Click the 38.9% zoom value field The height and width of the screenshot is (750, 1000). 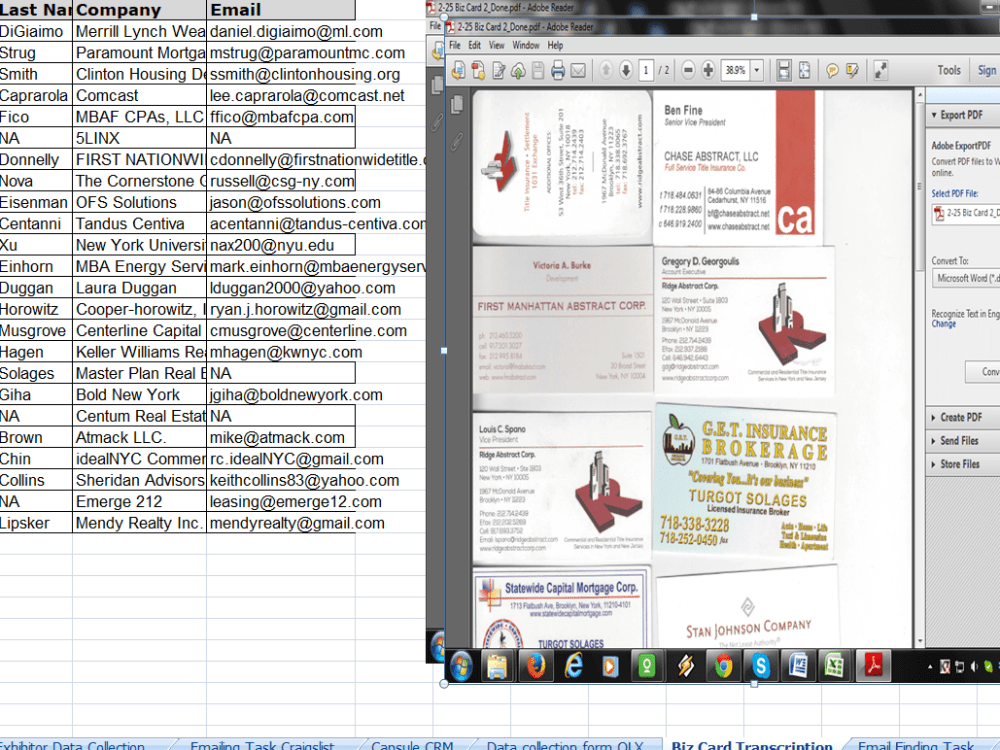(735, 70)
